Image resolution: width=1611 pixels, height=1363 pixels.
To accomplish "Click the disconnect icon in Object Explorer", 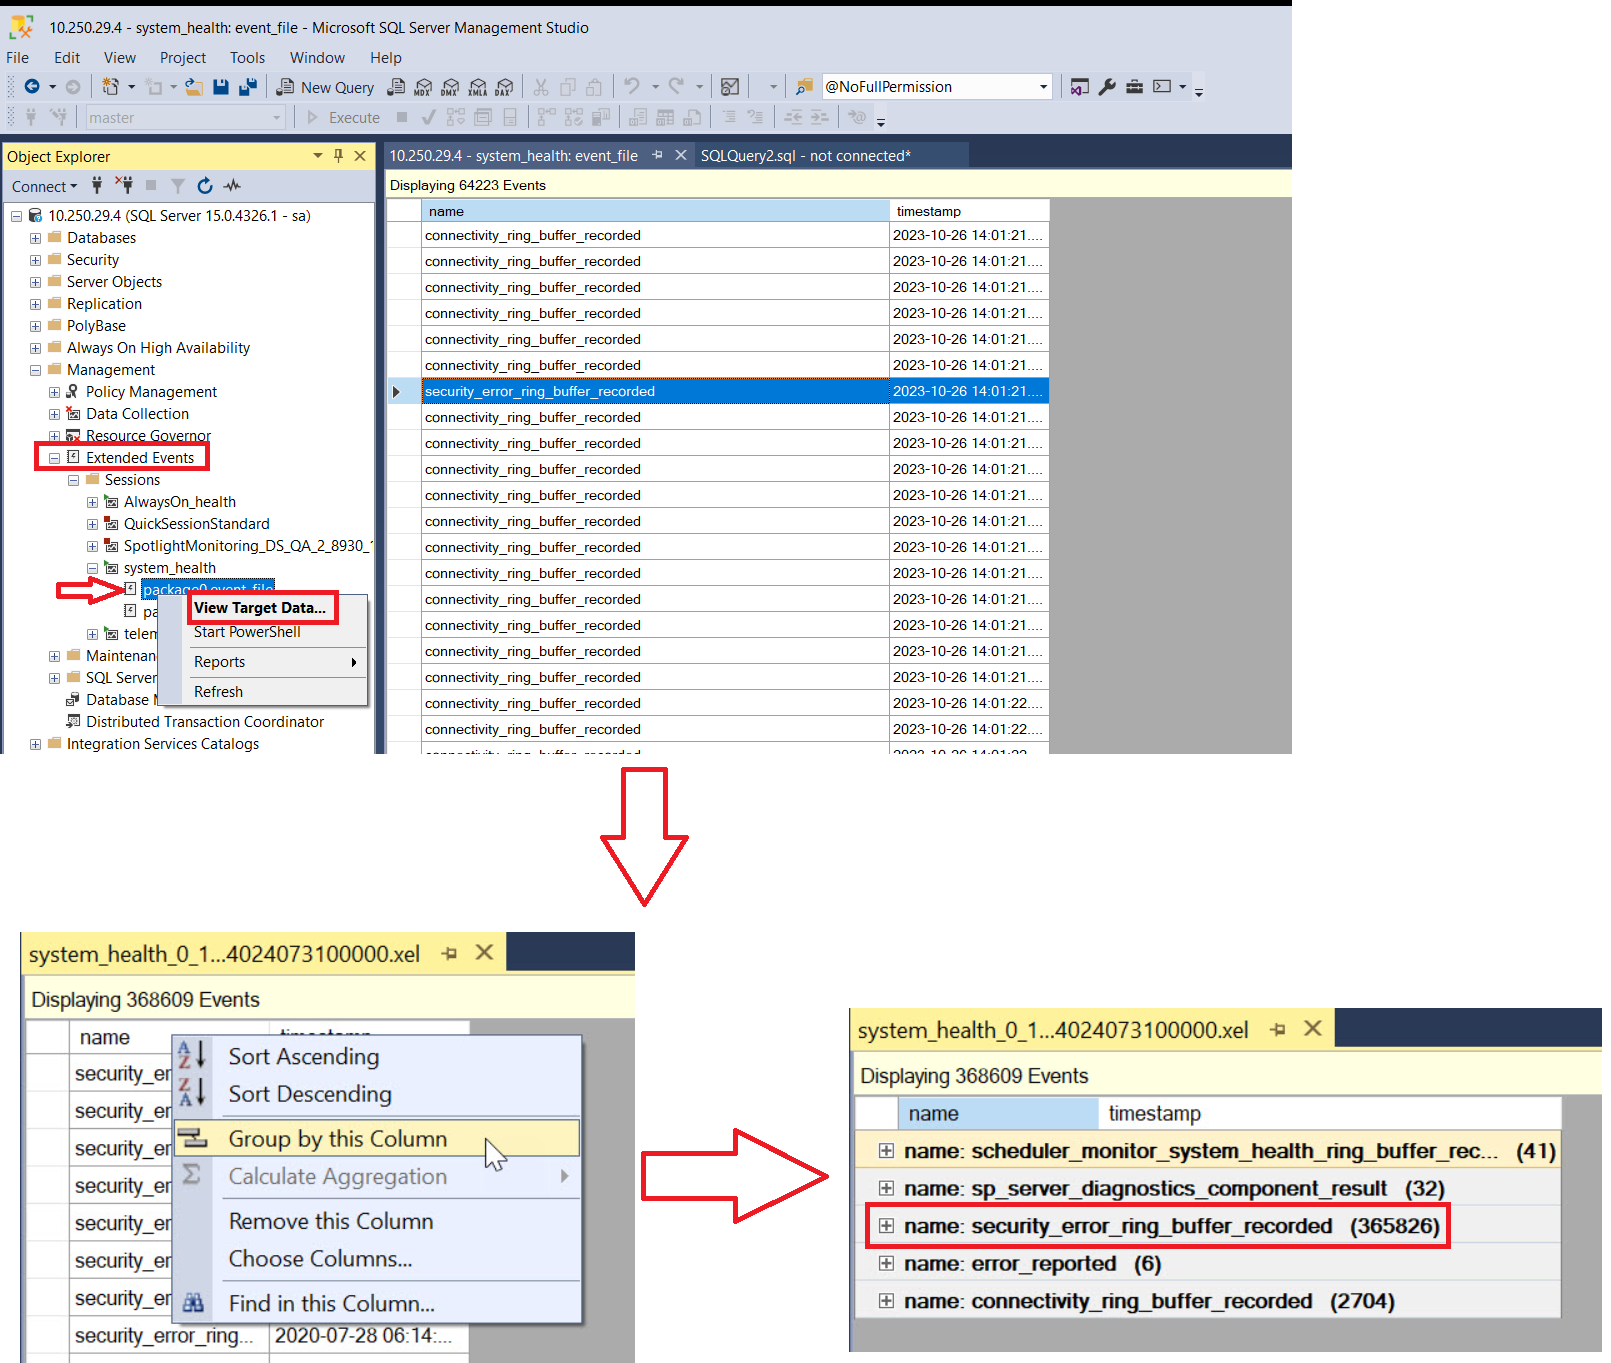I will [x=124, y=185].
